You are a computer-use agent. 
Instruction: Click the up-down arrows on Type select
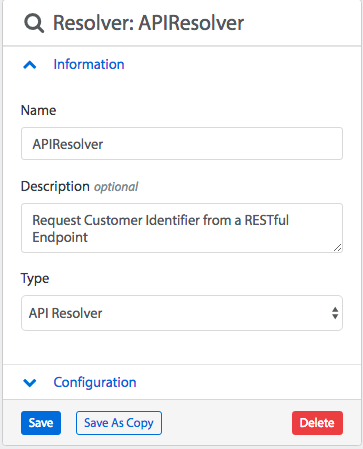(x=335, y=313)
